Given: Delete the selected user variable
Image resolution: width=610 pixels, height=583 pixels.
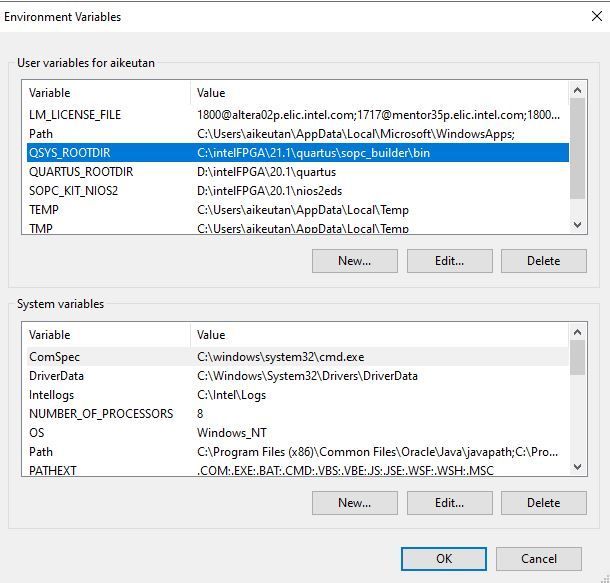Looking at the screenshot, I should pos(543,261).
